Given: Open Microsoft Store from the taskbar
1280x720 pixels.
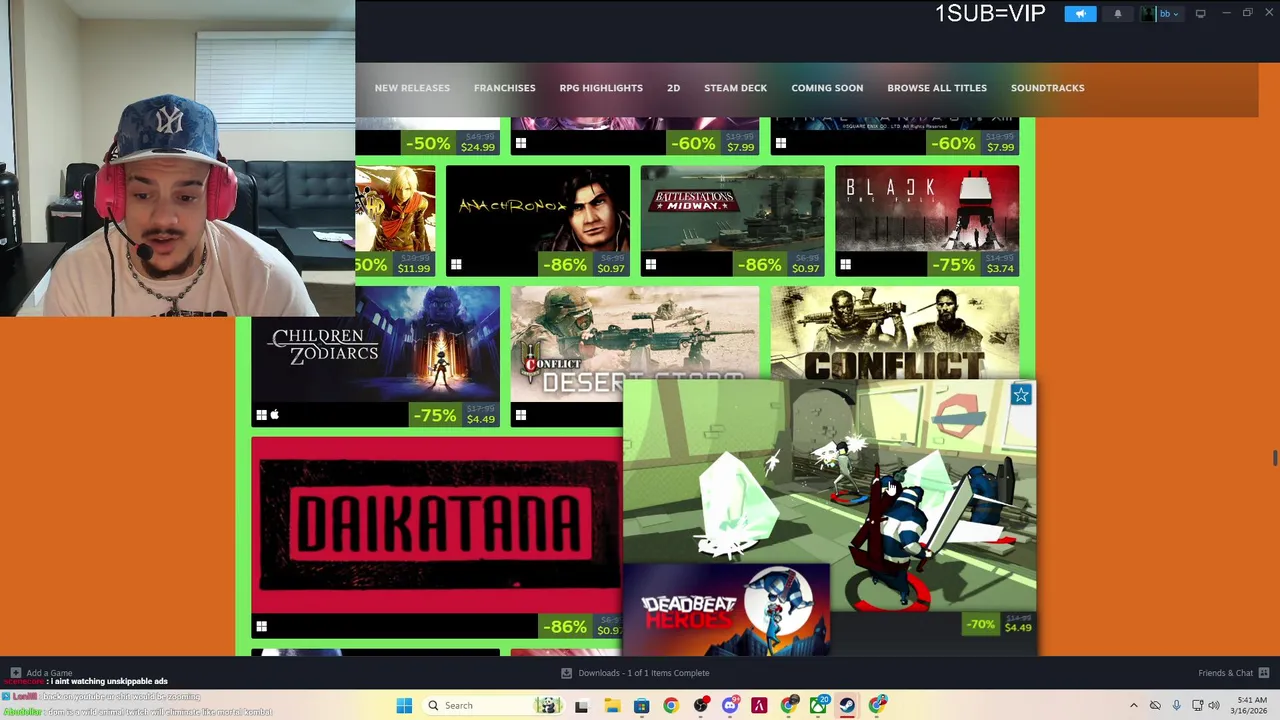Looking at the screenshot, I should click(x=641, y=706).
